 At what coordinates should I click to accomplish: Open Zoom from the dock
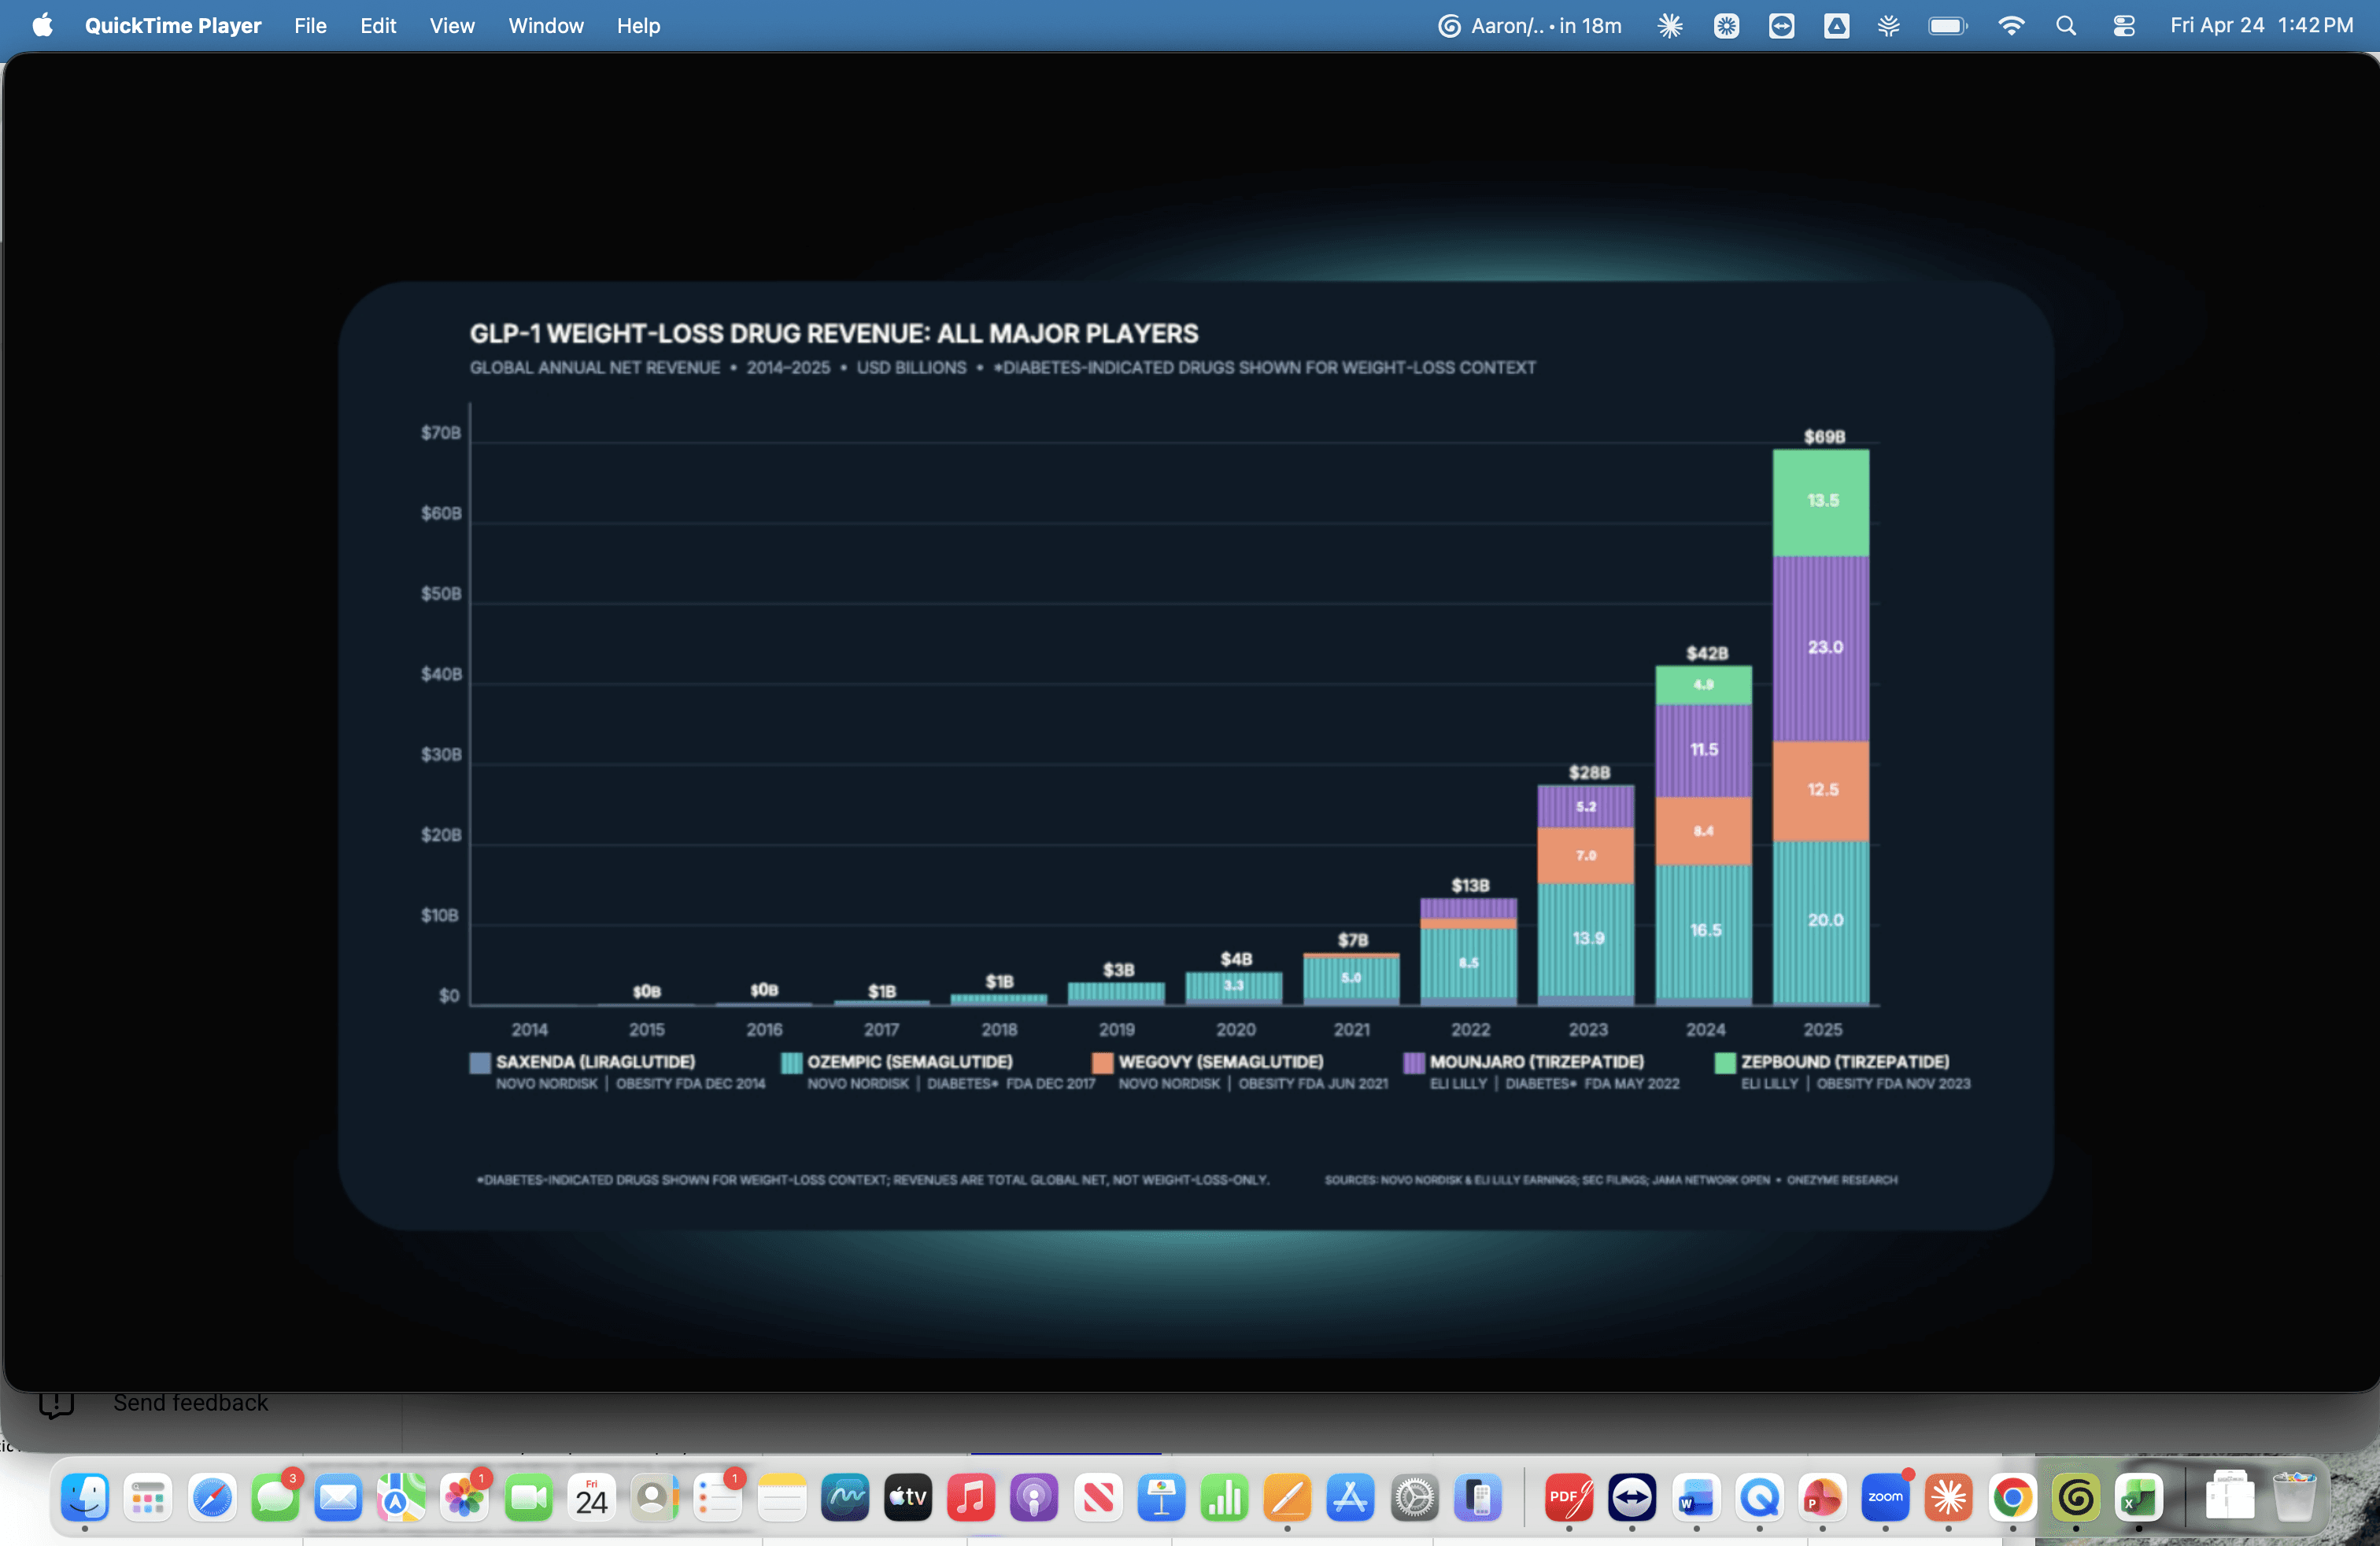pyautogui.click(x=1885, y=1497)
